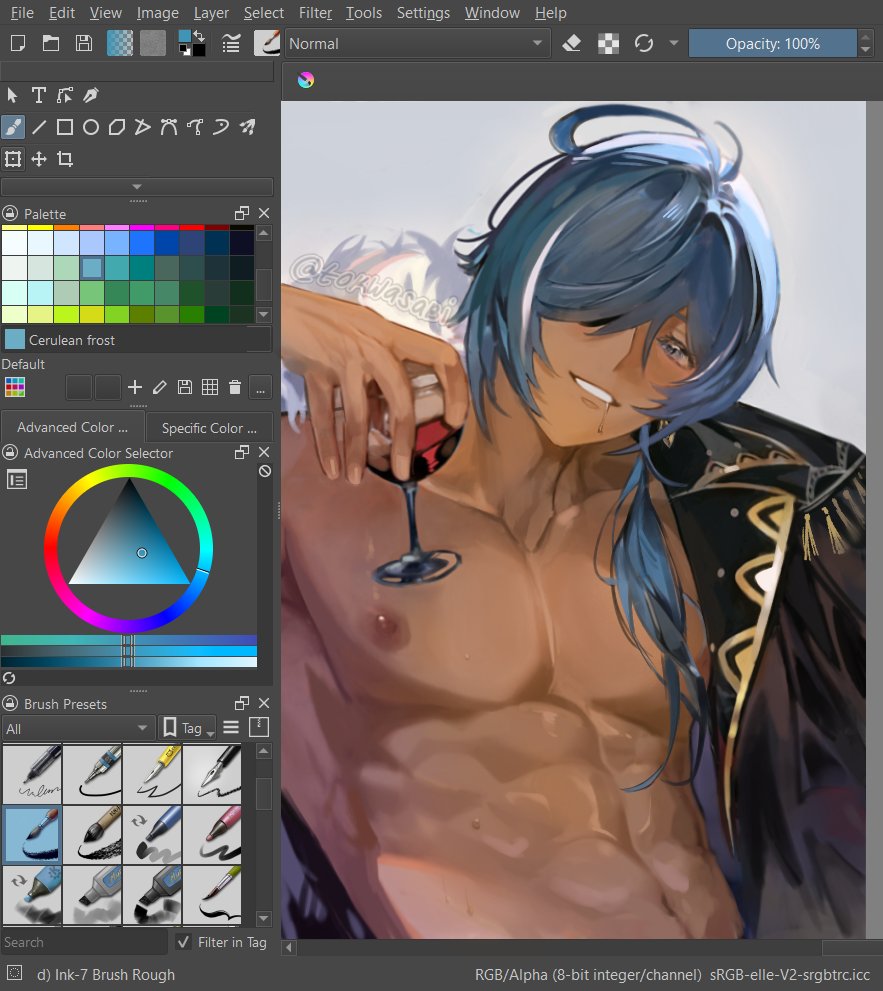Edit the selected palette swatch

coord(160,387)
